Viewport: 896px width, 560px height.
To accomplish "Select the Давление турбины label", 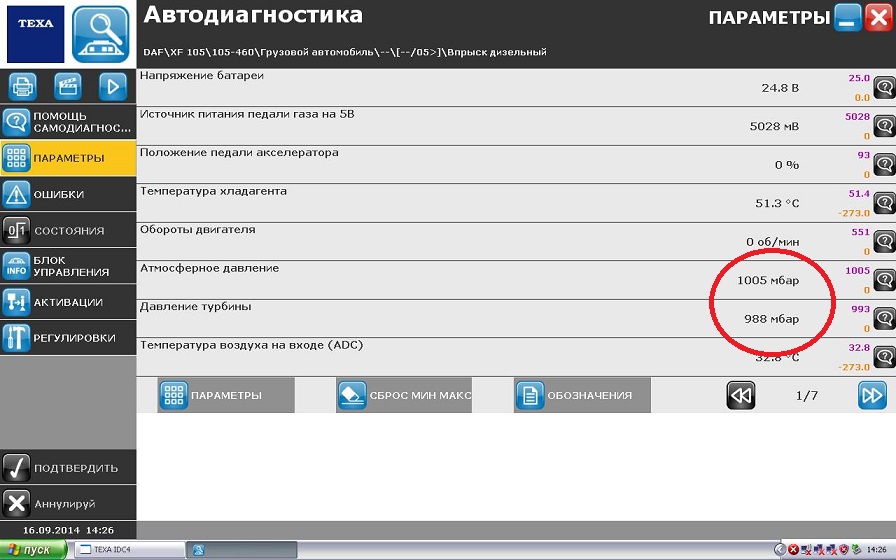I will [195, 307].
